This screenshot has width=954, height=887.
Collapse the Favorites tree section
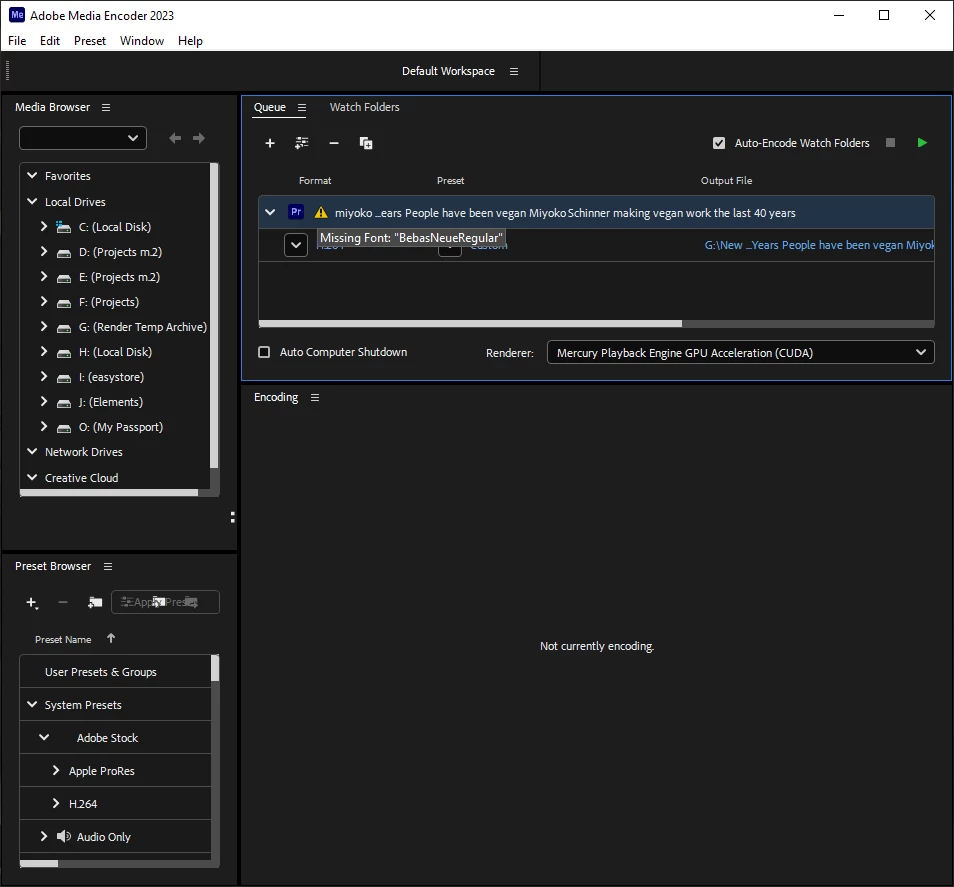pyautogui.click(x=32, y=175)
